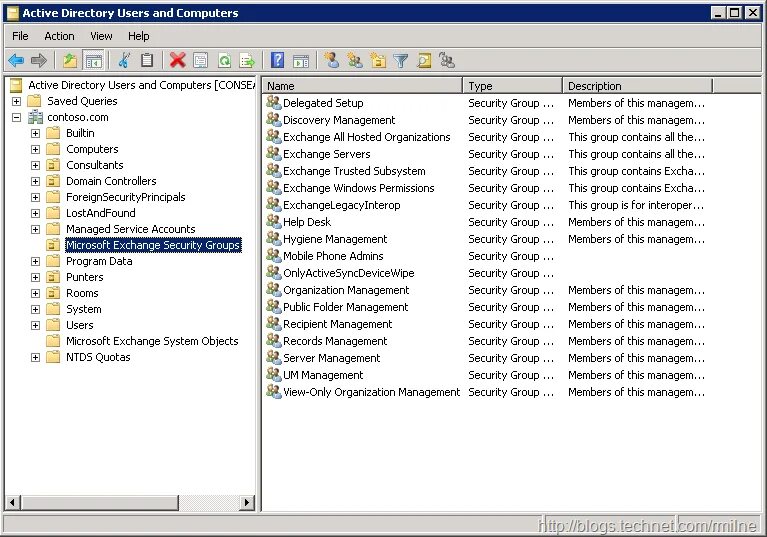Click the Paste clipboard icon
Image resolution: width=767 pixels, height=537 pixels.
pyautogui.click(x=147, y=61)
